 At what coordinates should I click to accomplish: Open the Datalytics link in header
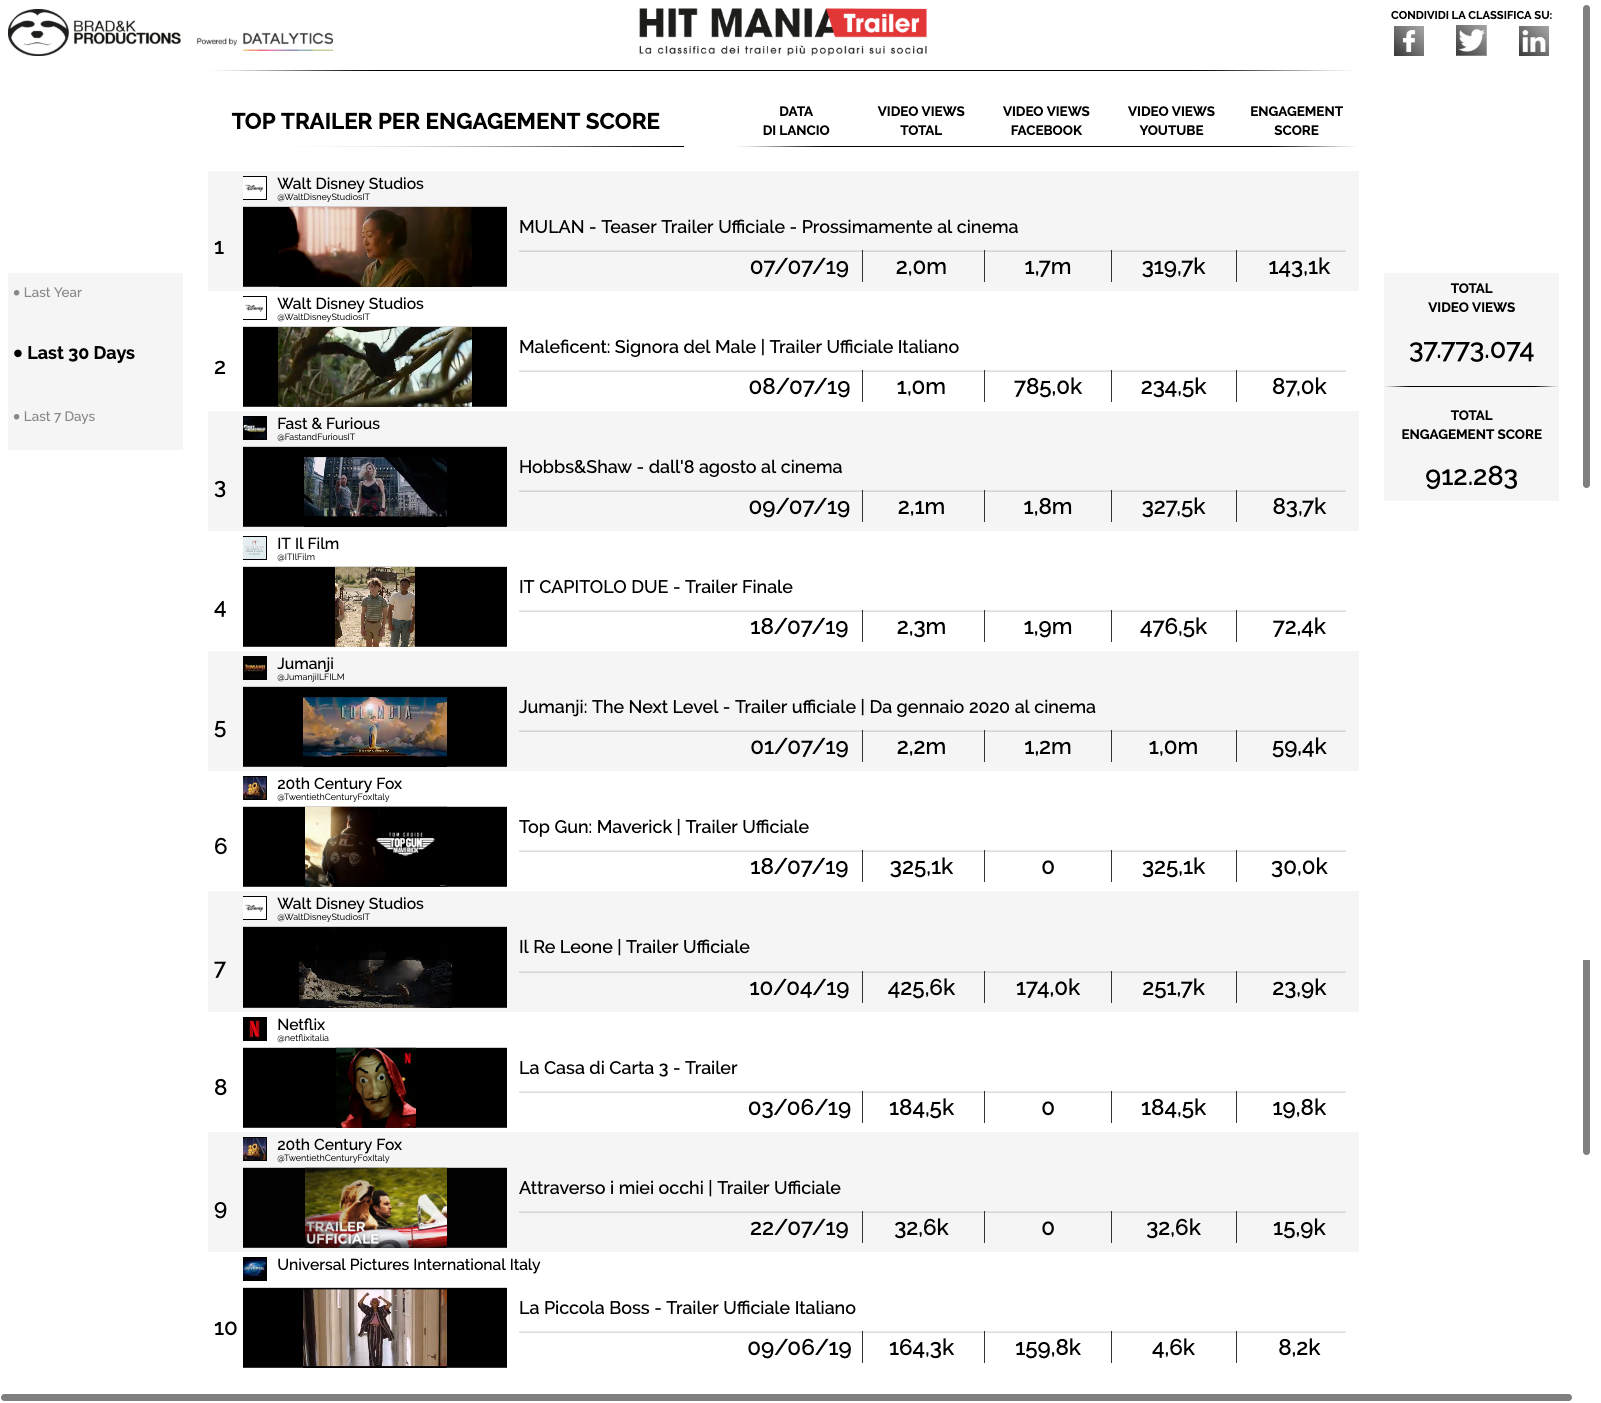(287, 39)
